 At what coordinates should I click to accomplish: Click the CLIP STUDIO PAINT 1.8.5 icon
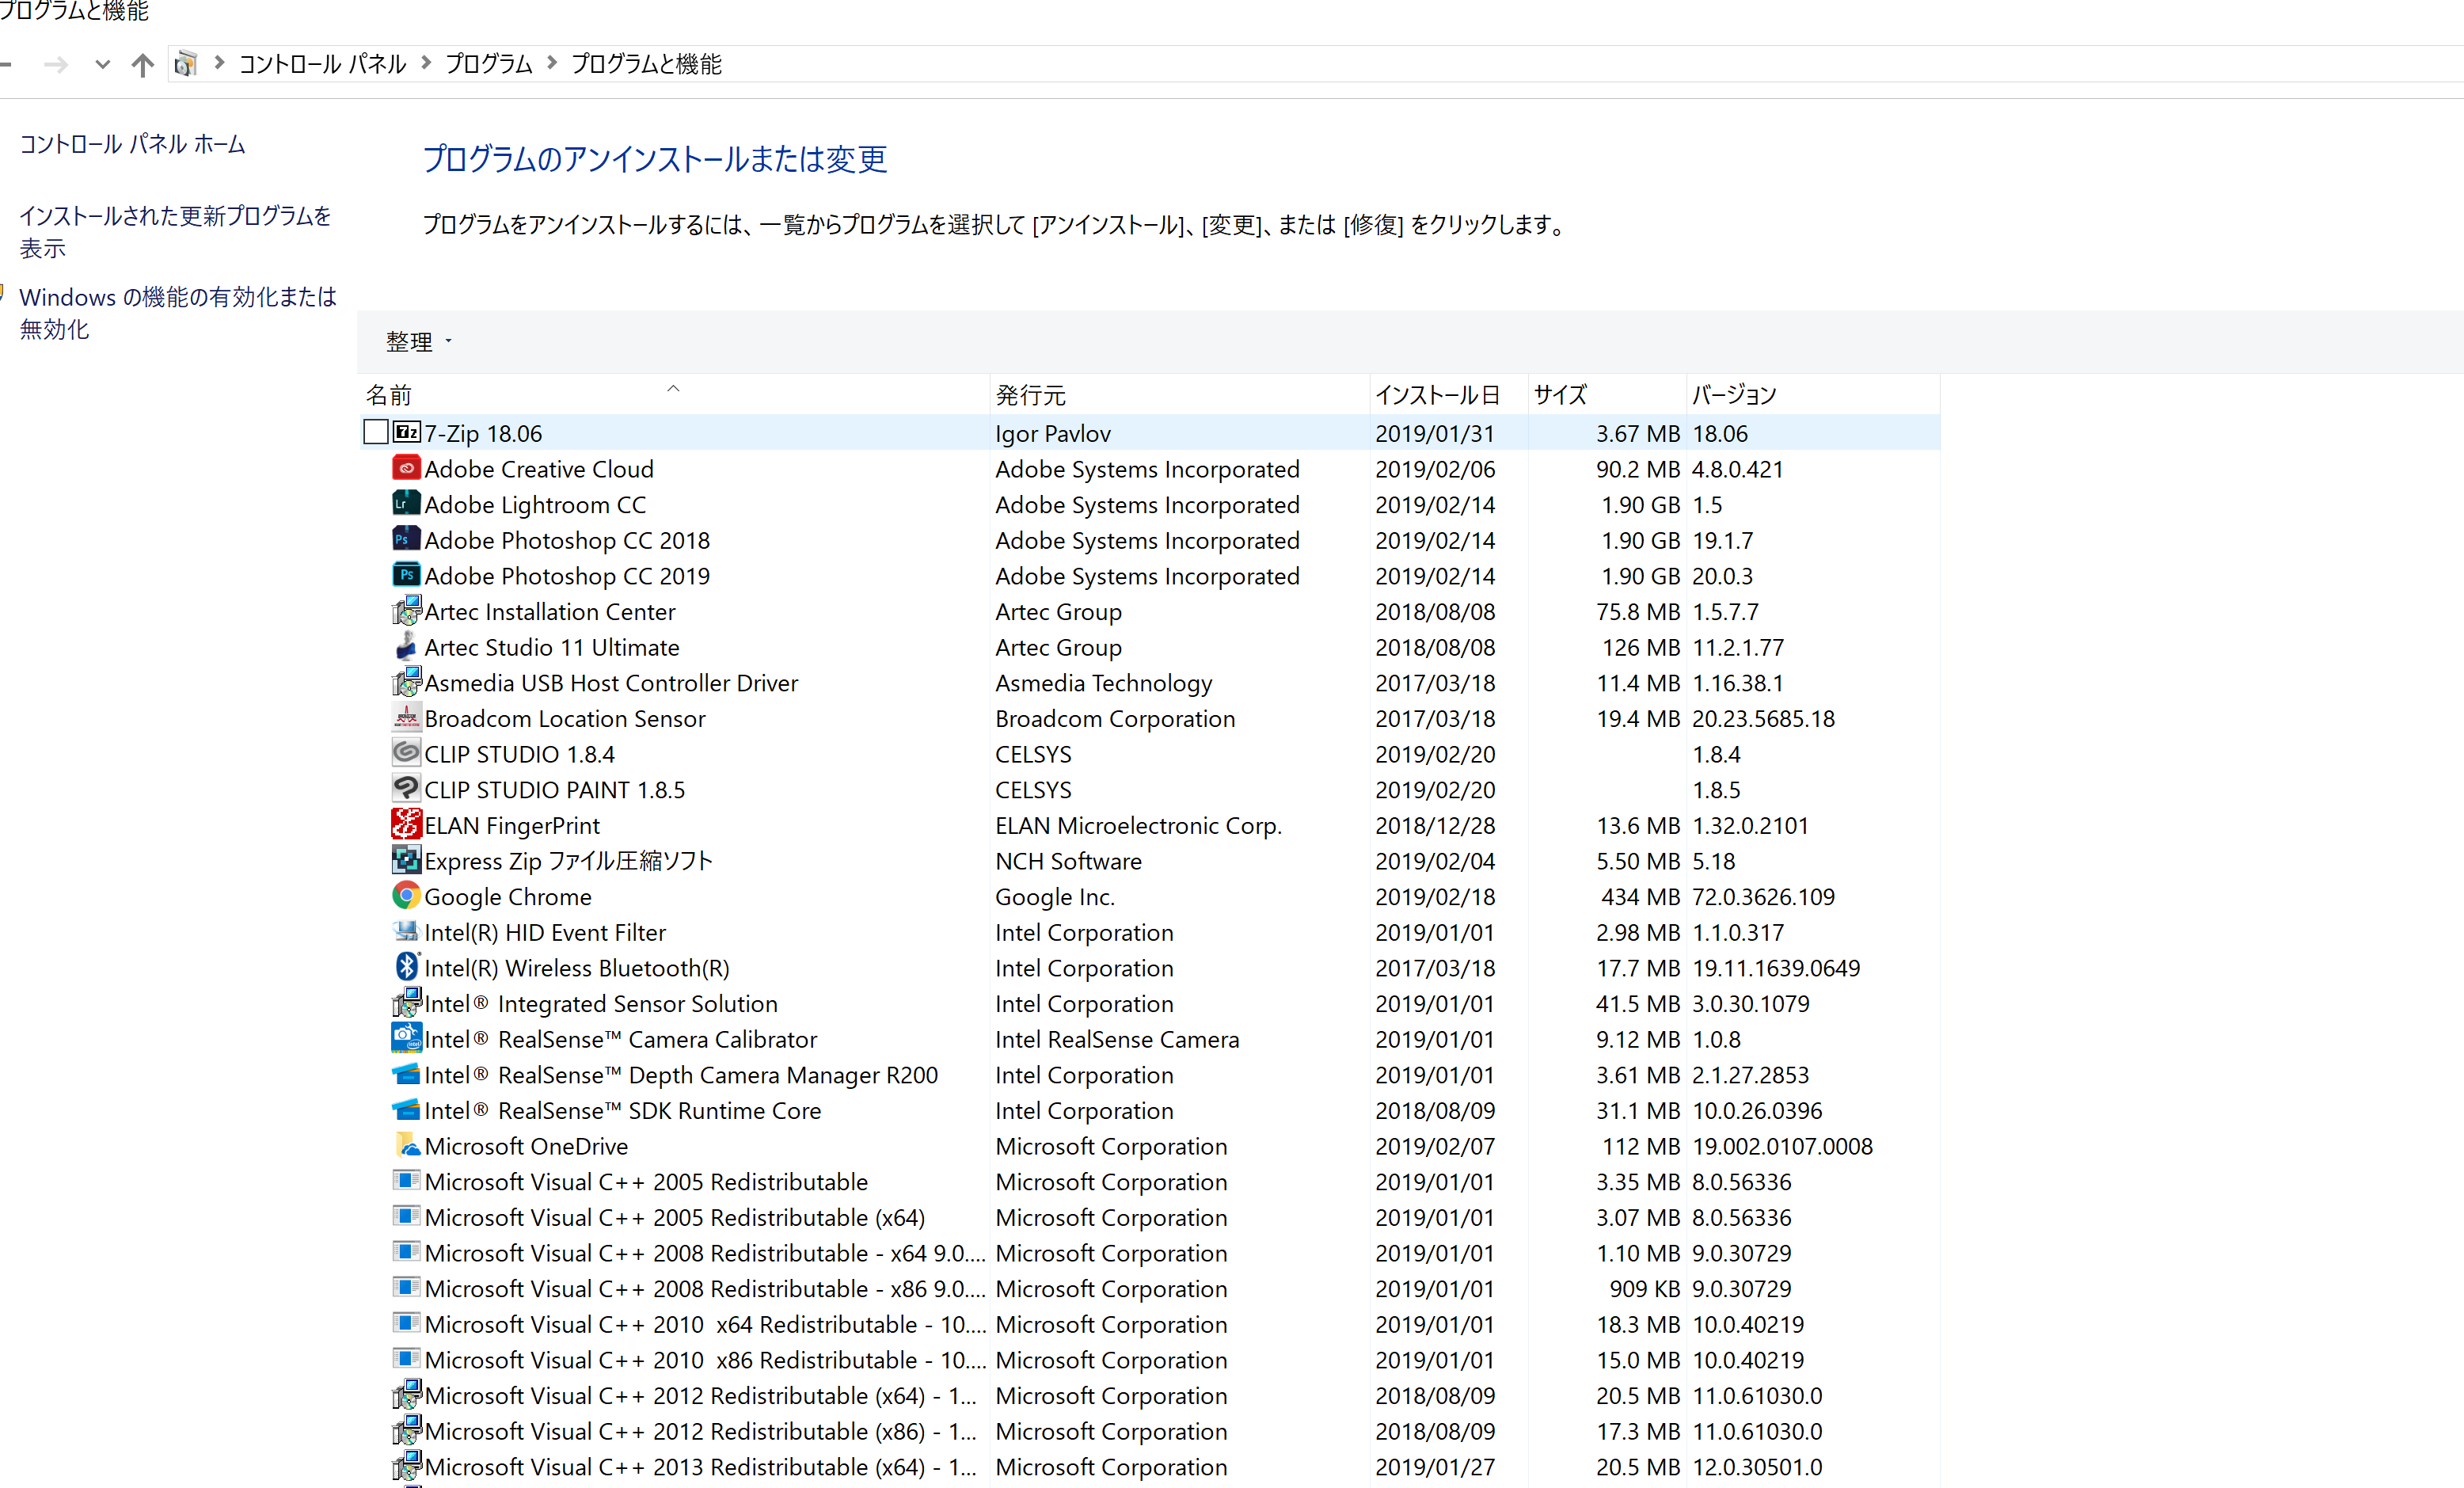pos(406,789)
